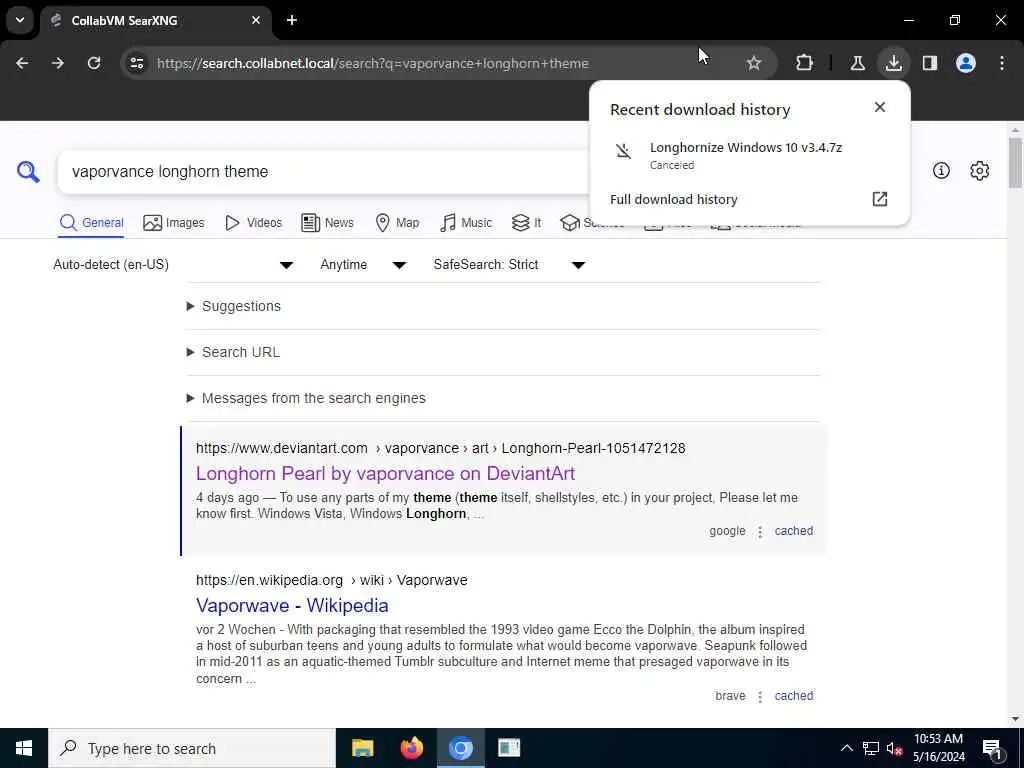Reload the current page
Screen dimensions: 1024x768
[94, 63]
